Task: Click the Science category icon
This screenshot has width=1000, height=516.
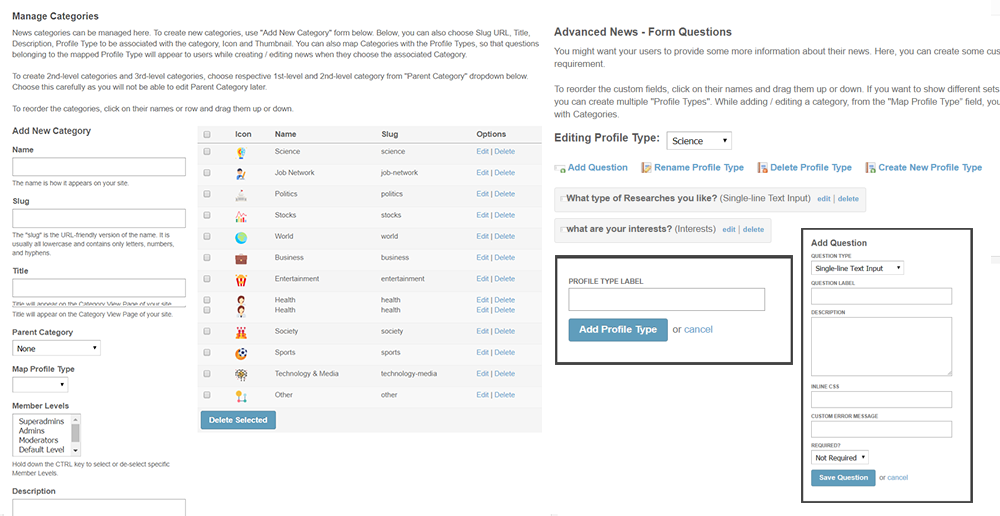Action: tap(241, 152)
